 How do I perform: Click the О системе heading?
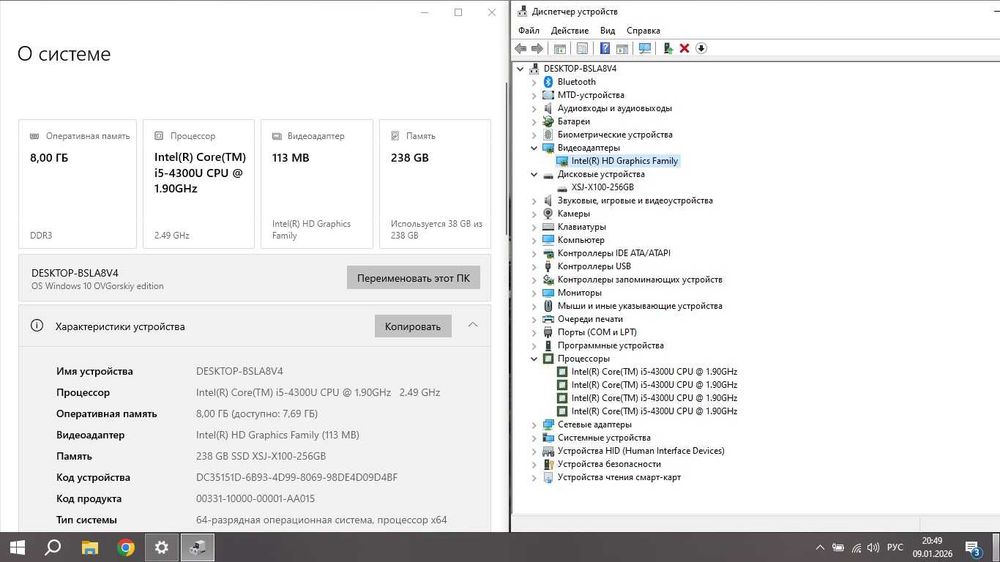(64, 54)
